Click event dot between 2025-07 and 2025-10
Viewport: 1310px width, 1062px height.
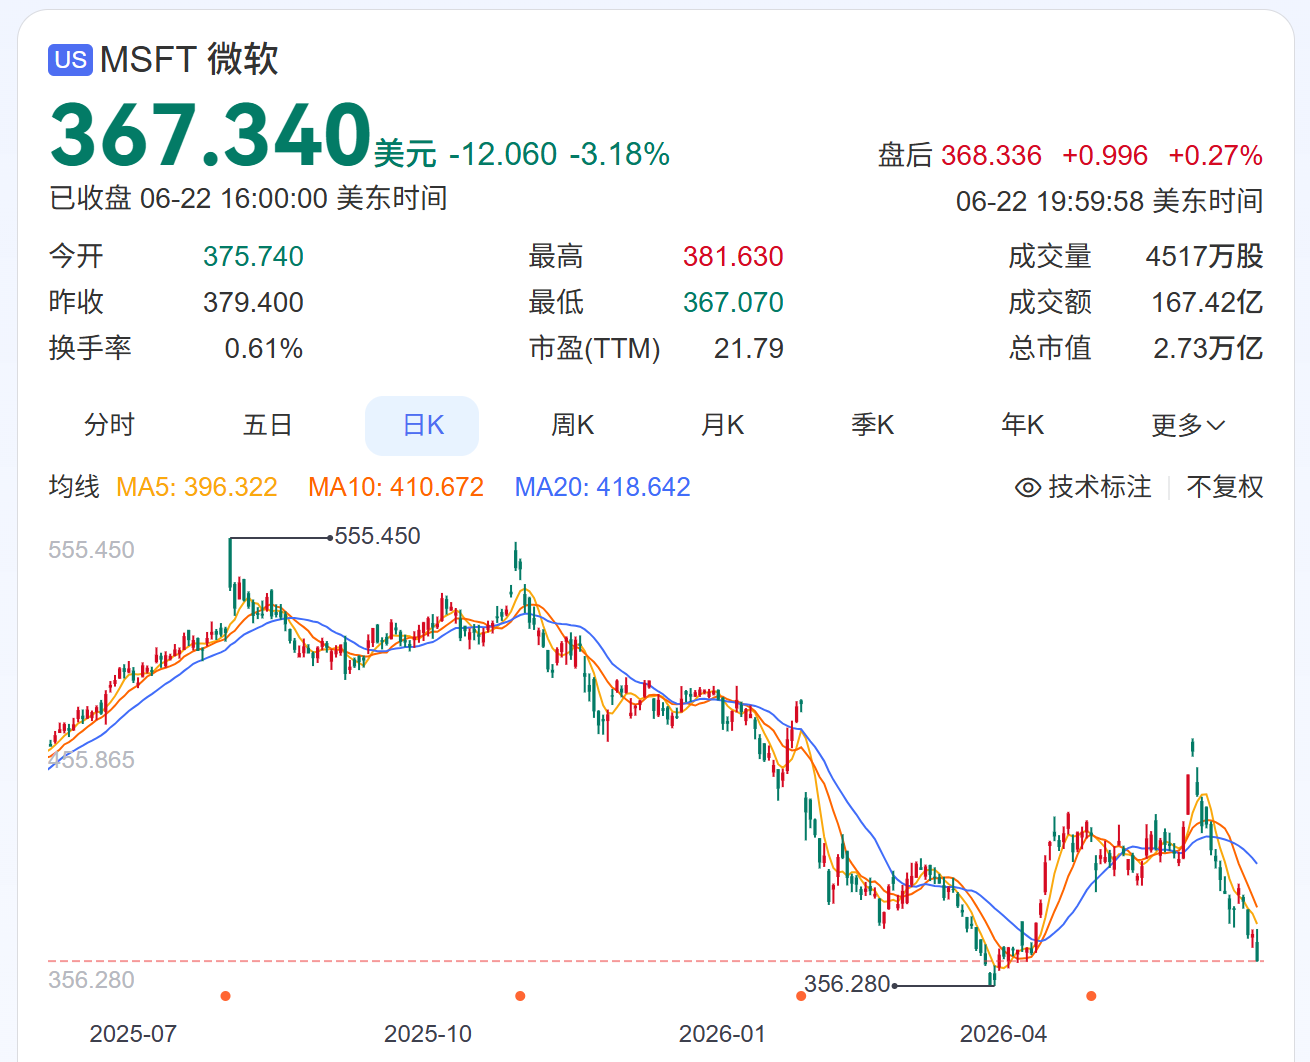point(226,996)
